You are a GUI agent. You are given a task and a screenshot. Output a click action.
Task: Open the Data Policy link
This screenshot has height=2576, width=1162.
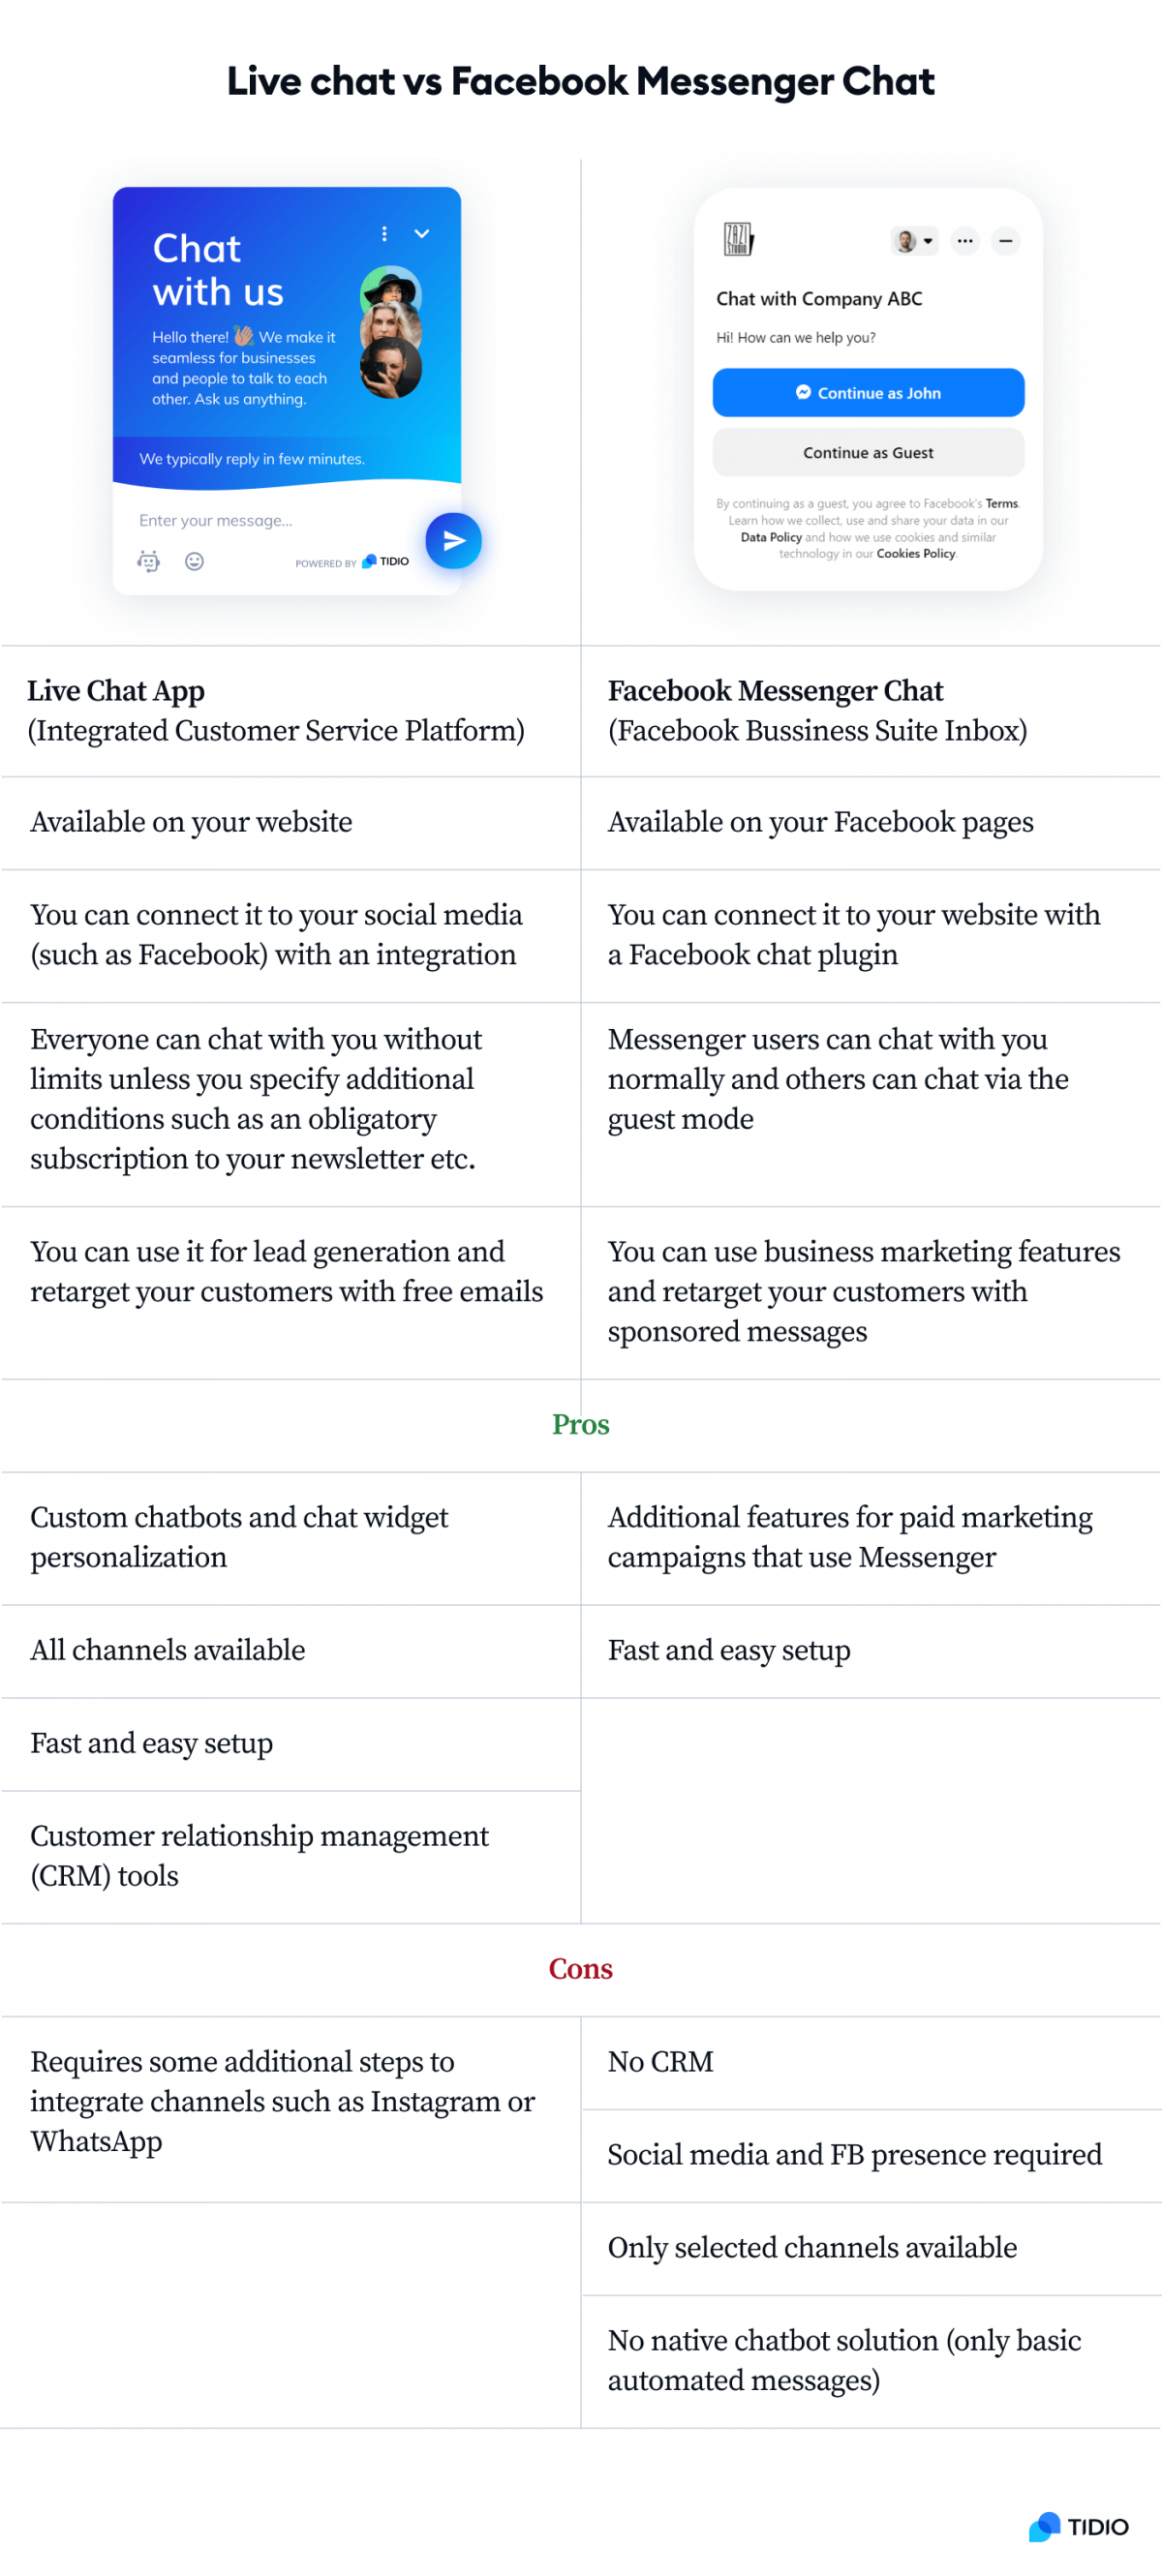tap(771, 538)
